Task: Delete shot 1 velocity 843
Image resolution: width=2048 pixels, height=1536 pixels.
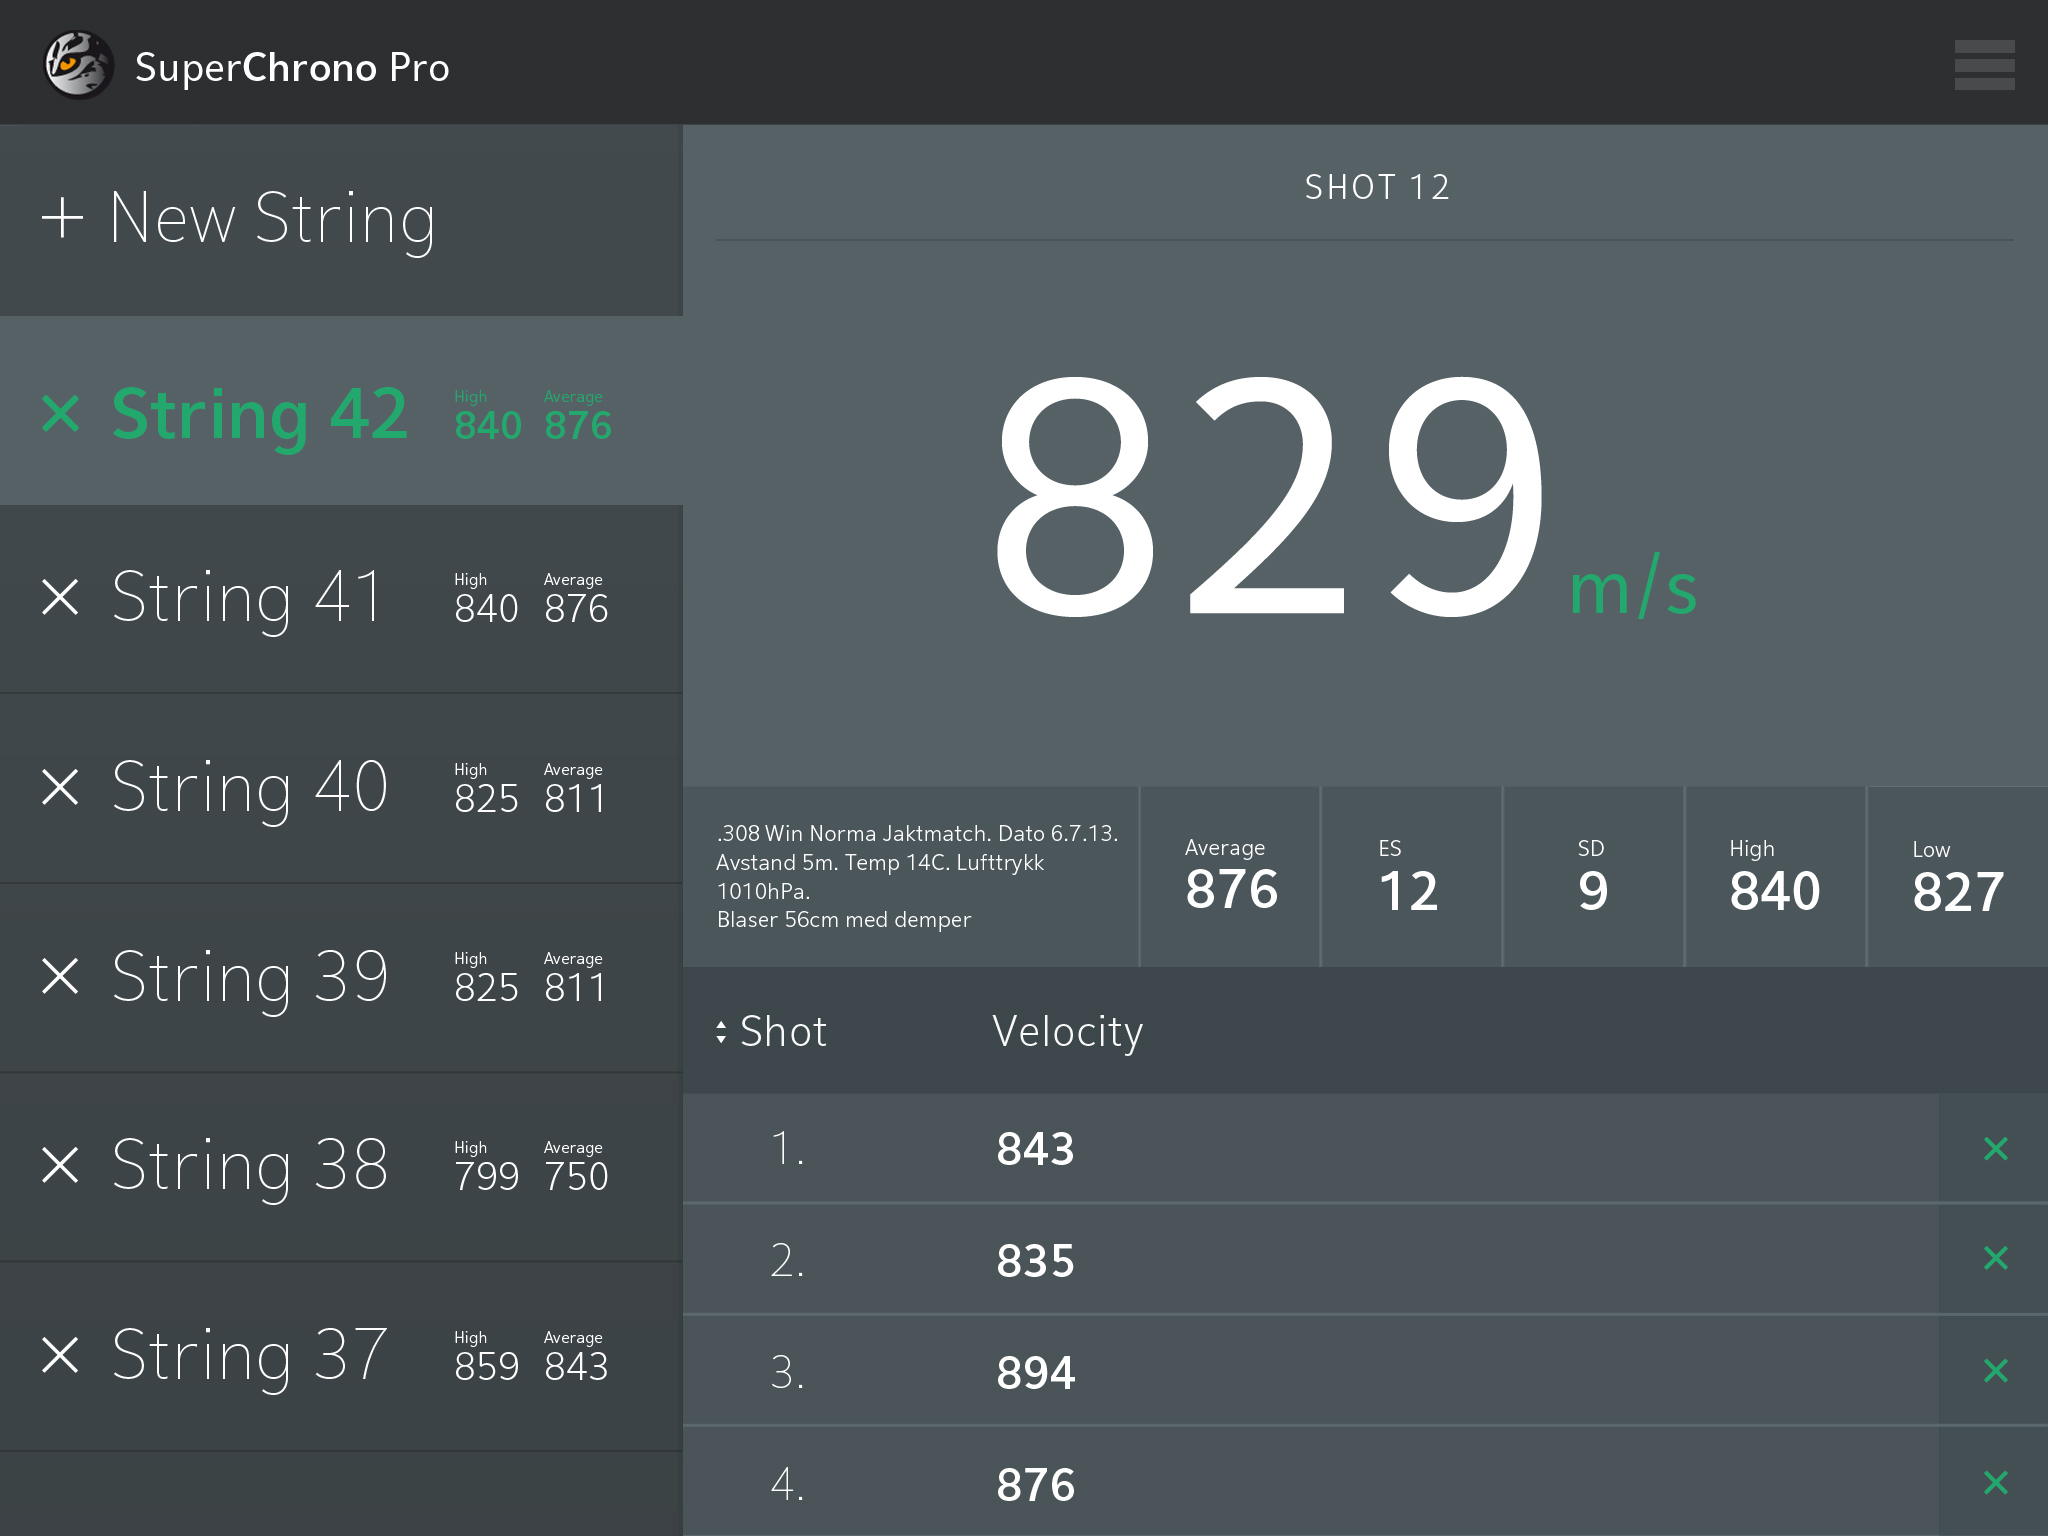Action: point(1995,1149)
